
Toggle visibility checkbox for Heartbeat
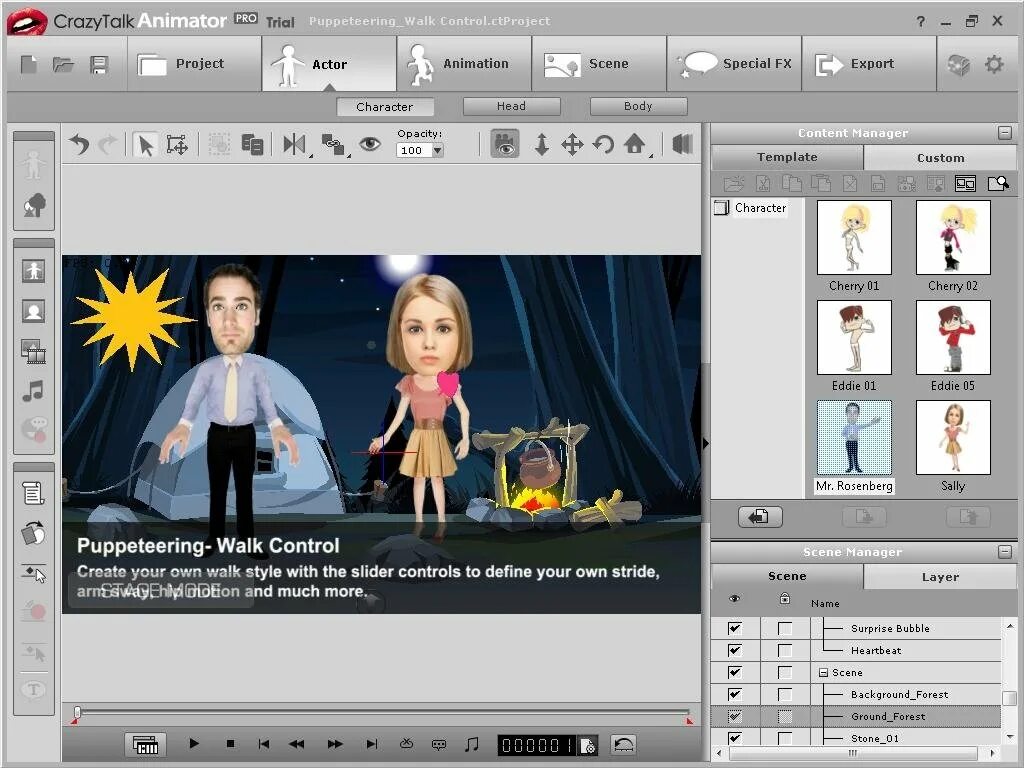click(x=735, y=650)
